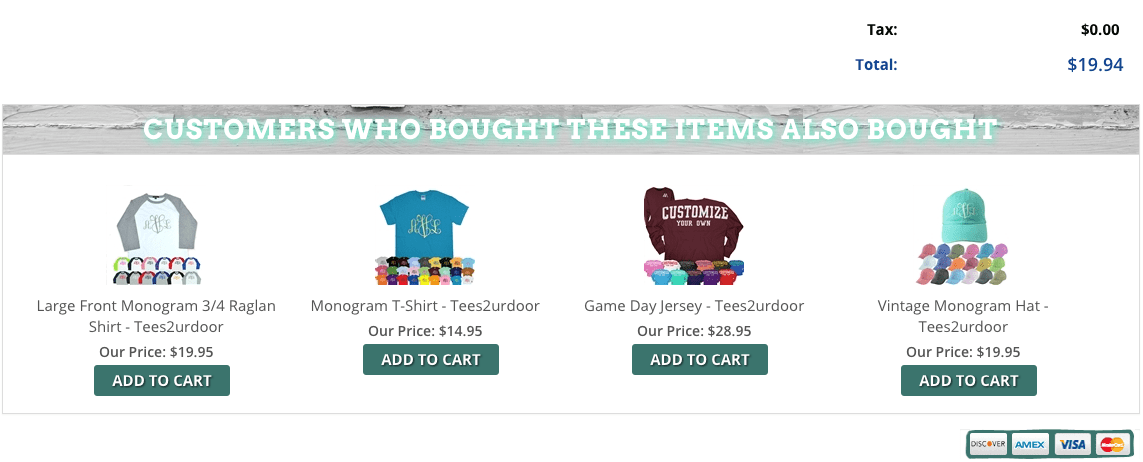Click the VISA card payment icon
The width and height of the screenshot is (1143, 462).
(x=1072, y=444)
